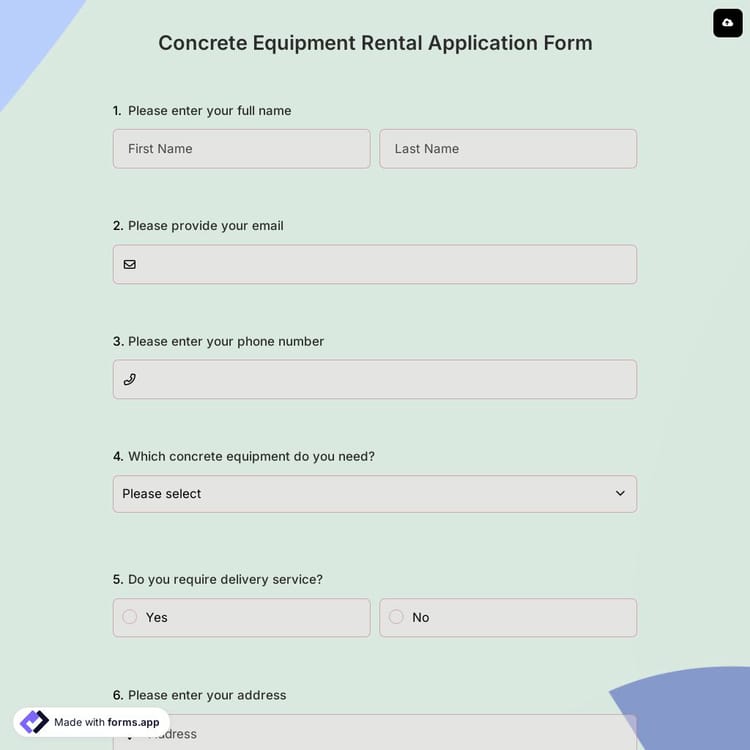Click the cloud icon in the top-right corner
This screenshot has width=750, height=750.
(727, 22)
